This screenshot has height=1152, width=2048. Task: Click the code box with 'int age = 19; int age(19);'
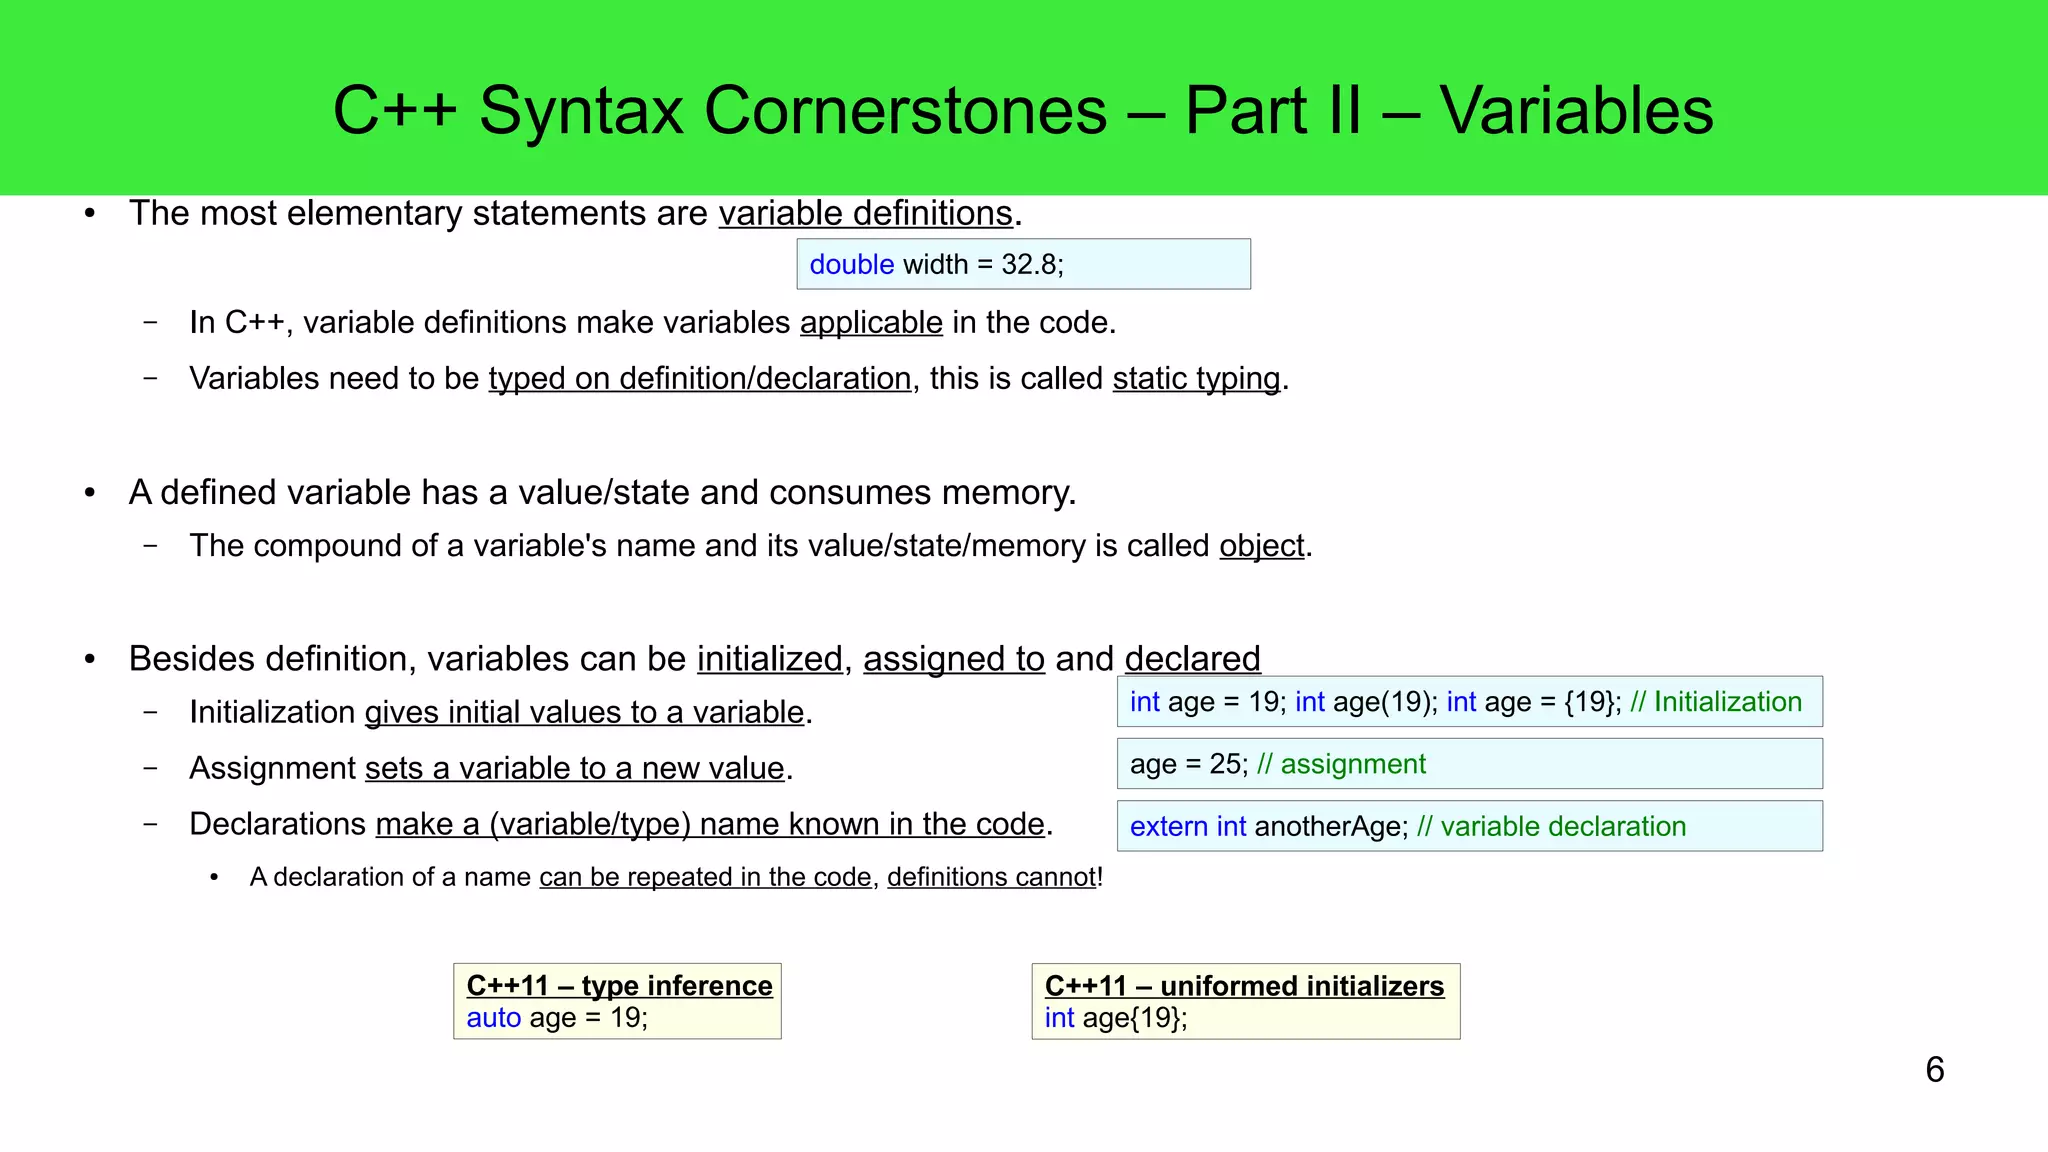[1469, 702]
